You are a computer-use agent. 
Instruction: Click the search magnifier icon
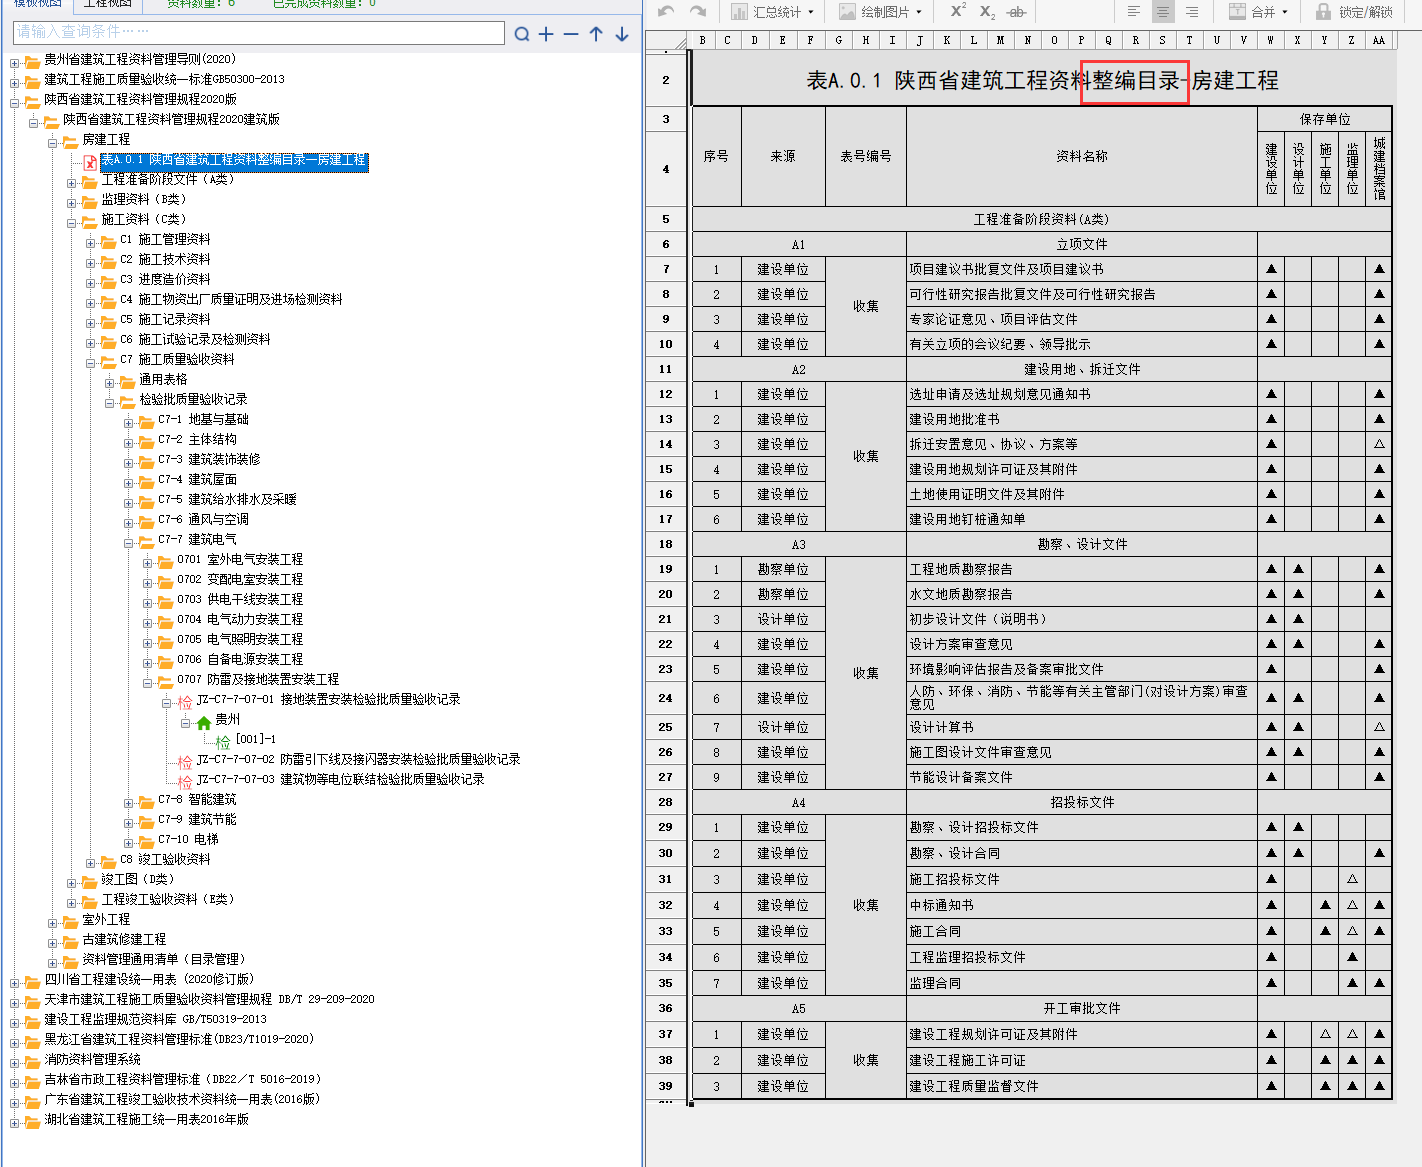click(x=522, y=34)
